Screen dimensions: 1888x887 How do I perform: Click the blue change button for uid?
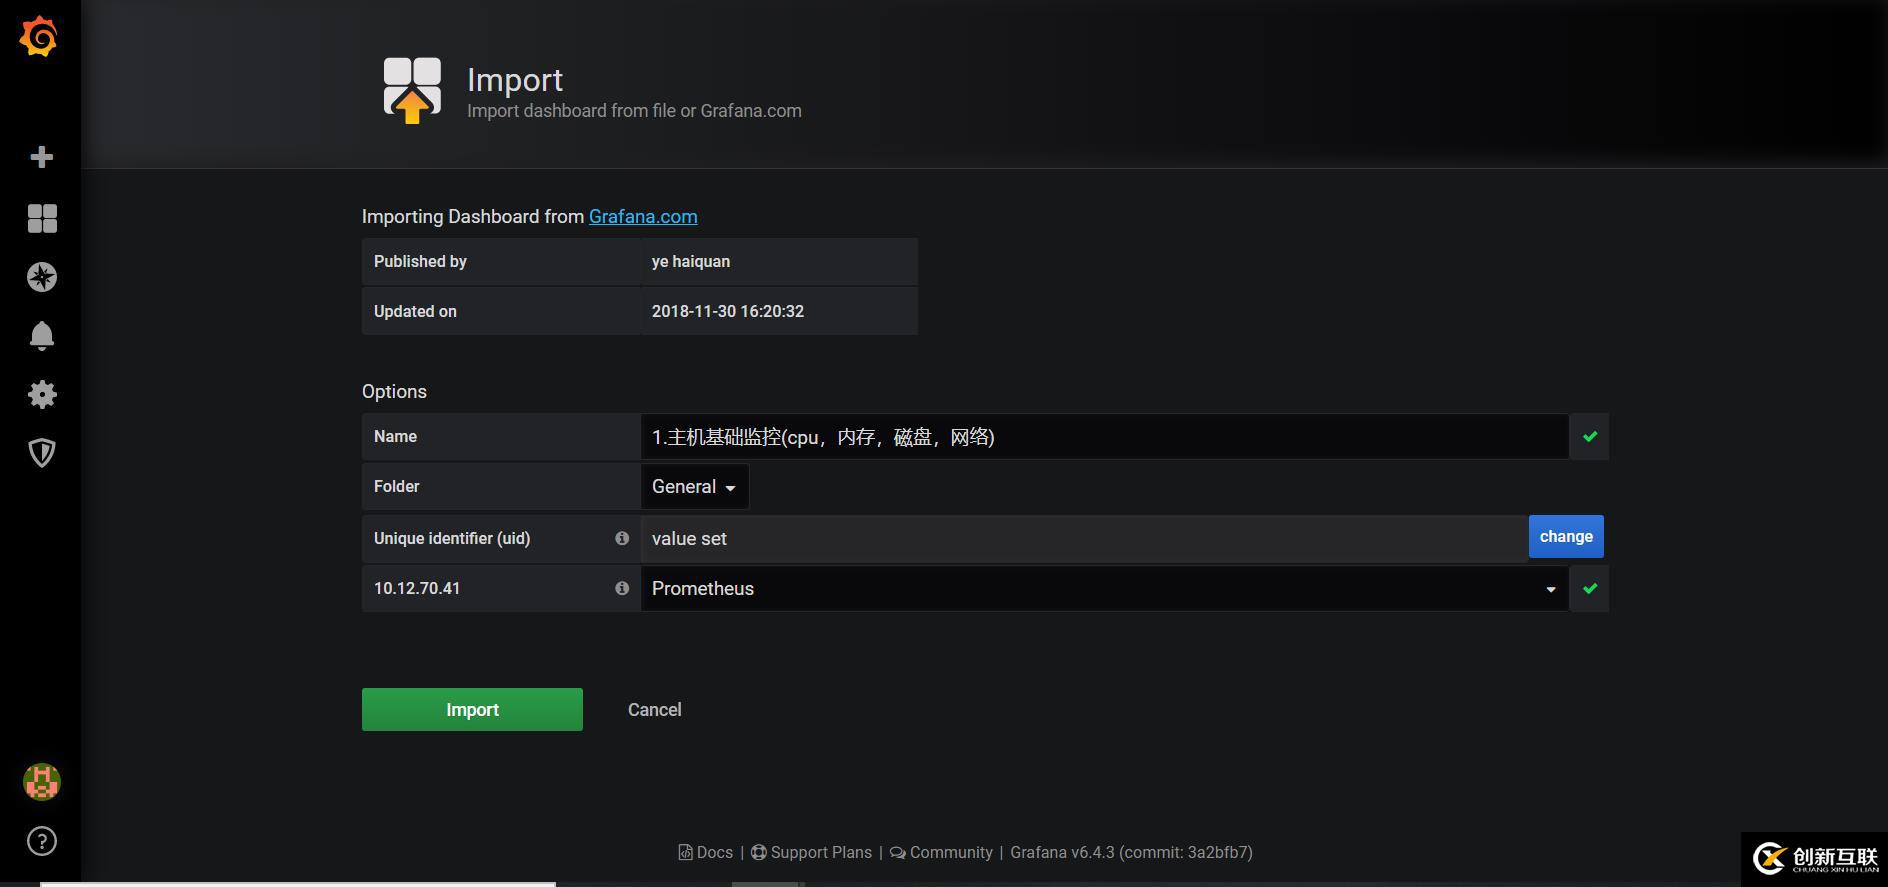pos(1565,537)
